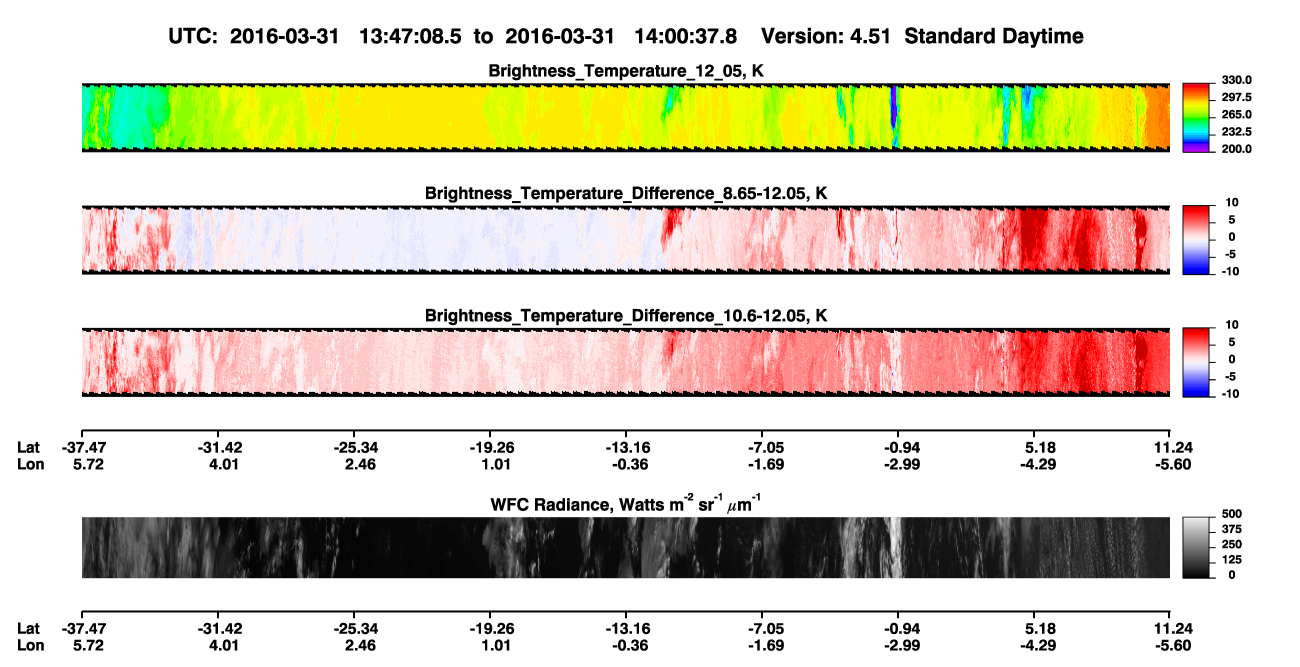Click latitude -37.47 under the 10.6-12.05 panel
1300x667 pixels.
pyautogui.click(x=84, y=447)
